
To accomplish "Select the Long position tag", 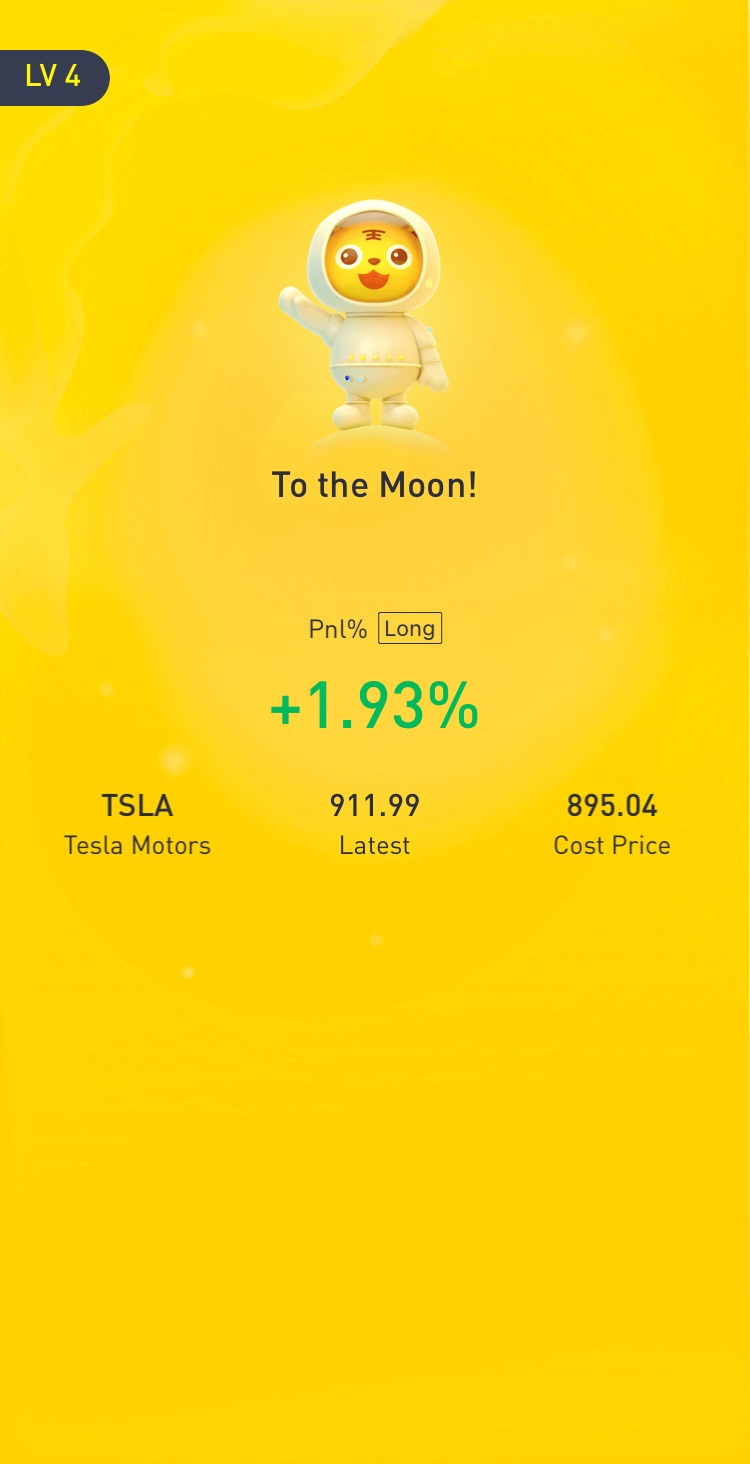I will tap(410, 629).
